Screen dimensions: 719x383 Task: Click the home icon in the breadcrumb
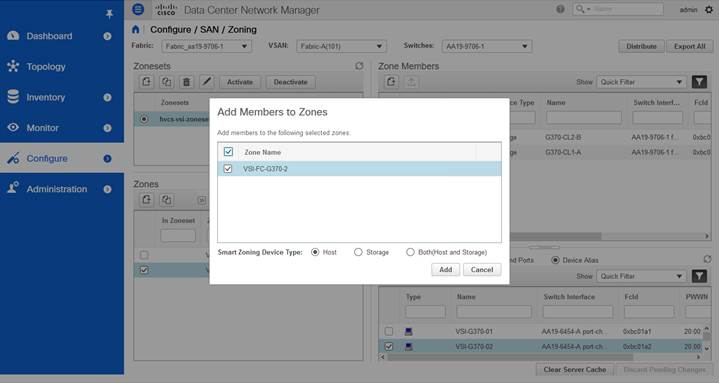135,29
